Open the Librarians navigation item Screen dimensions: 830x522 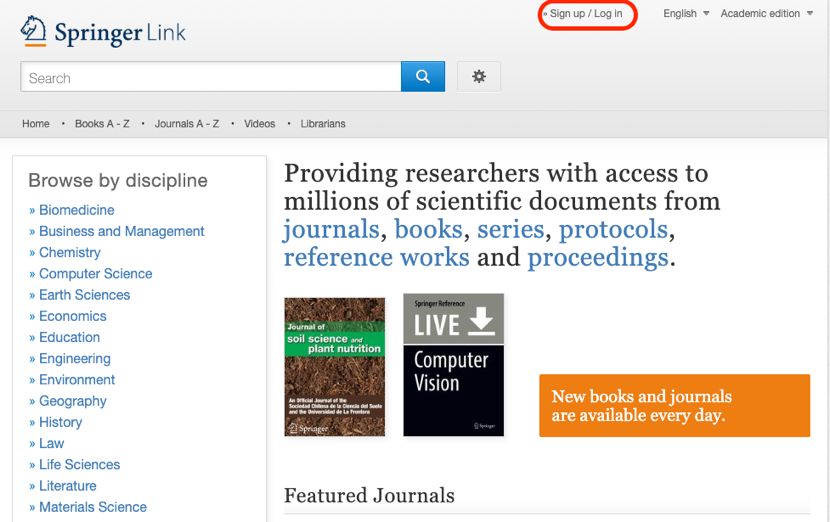pyautogui.click(x=323, y=124)
